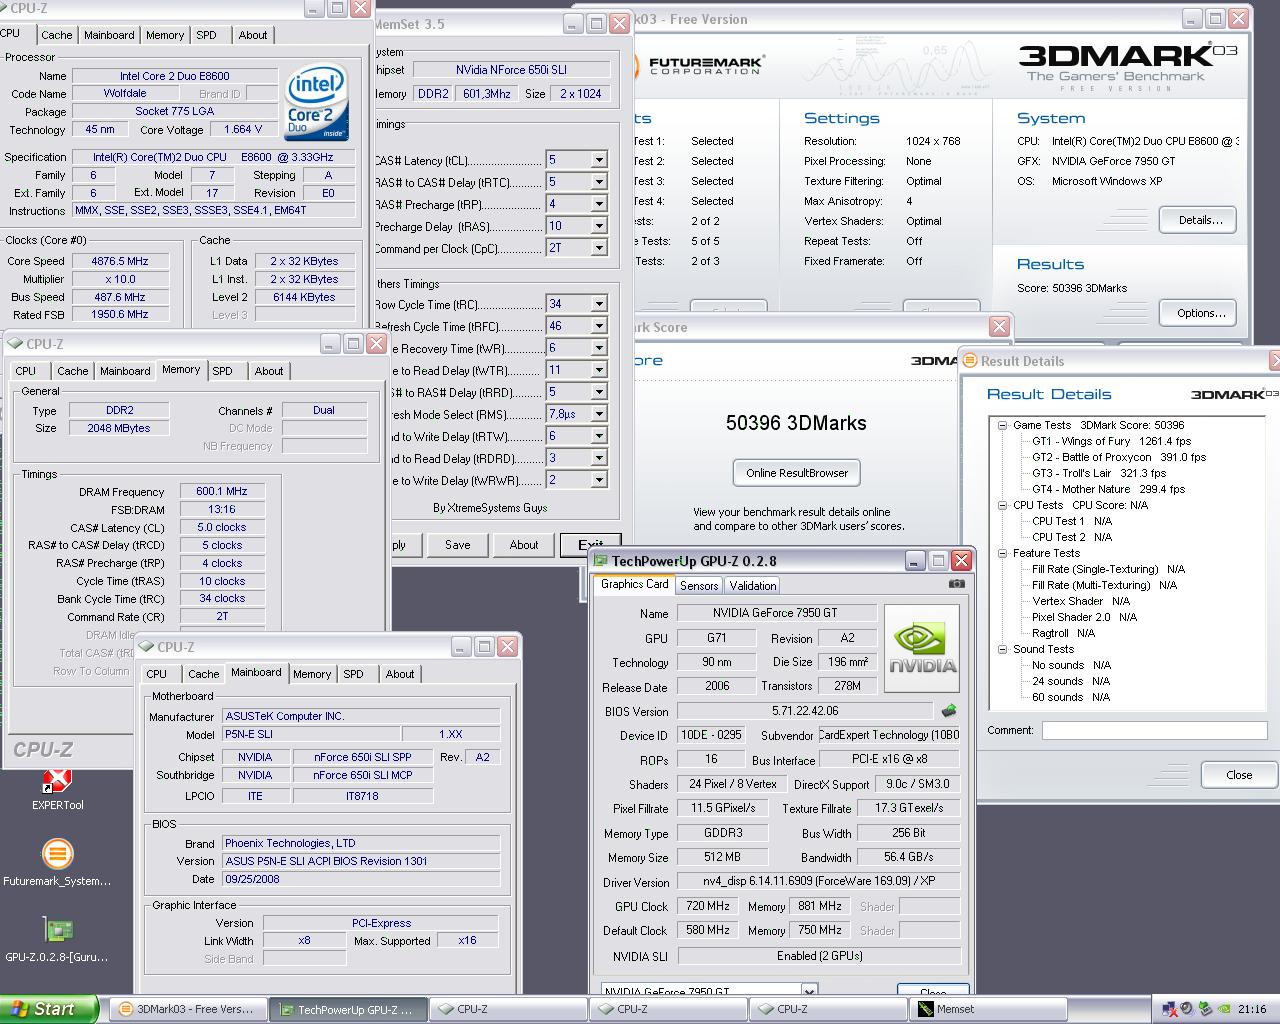Click the Details... button in 3DMark03
Viewport: 1280px width, 1024px height.
point(1198,220)
